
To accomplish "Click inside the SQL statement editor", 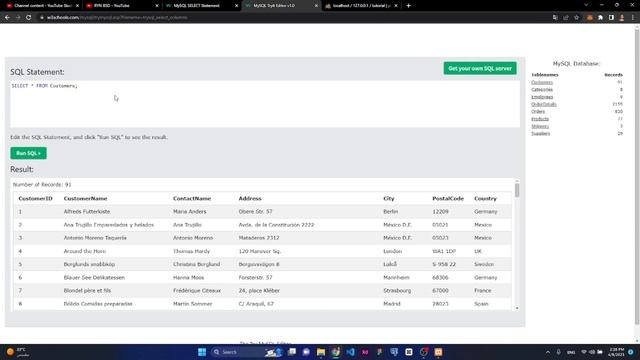I will coord(265,104).
